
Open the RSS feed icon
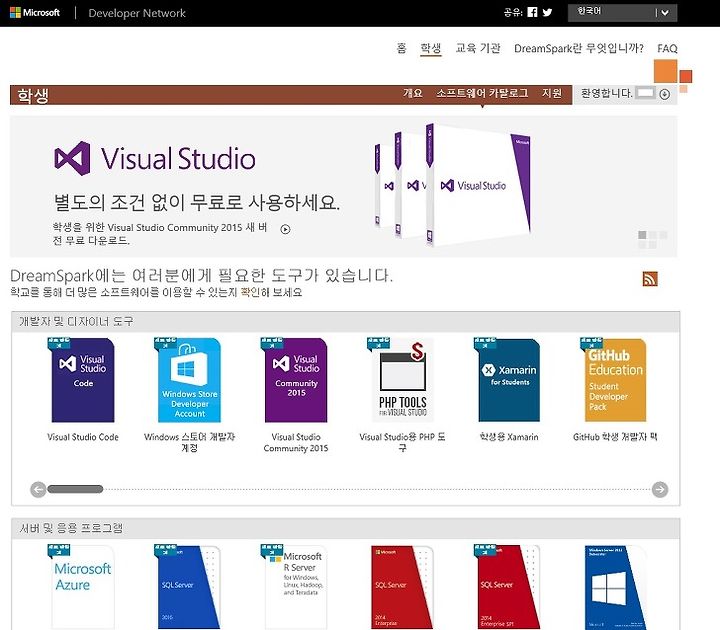[650, 279]
